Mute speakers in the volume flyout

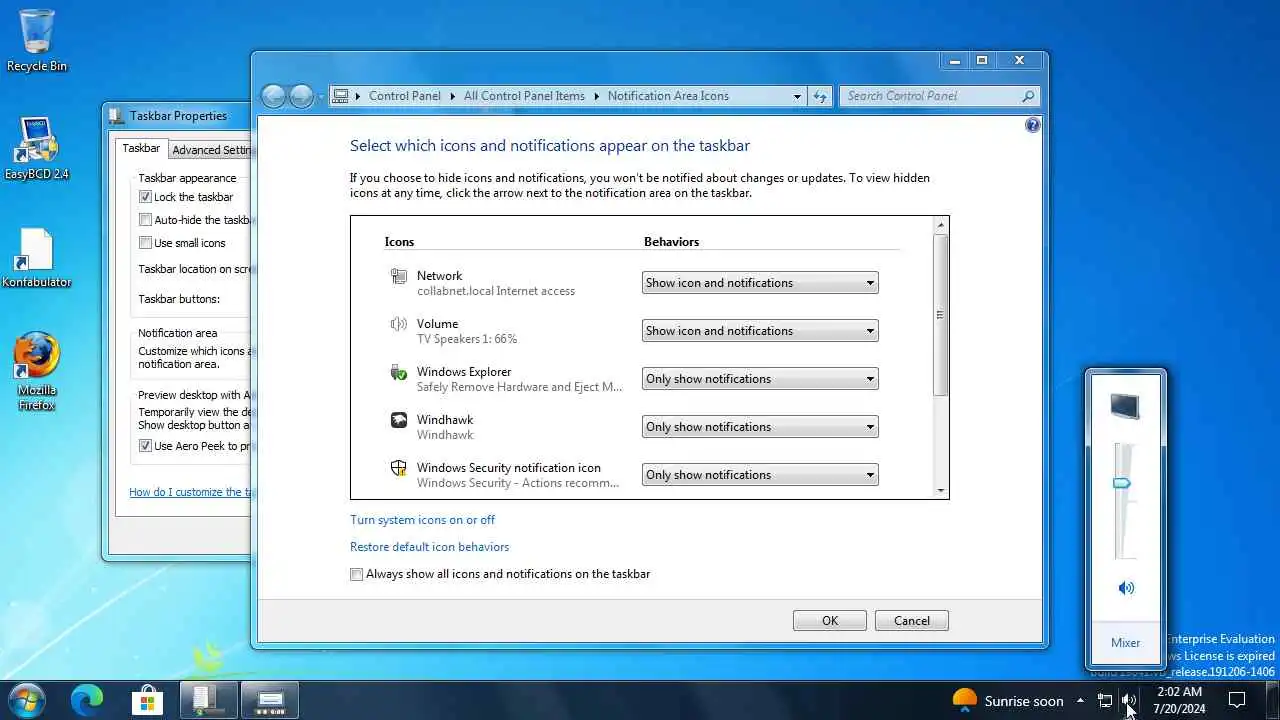1126,588
